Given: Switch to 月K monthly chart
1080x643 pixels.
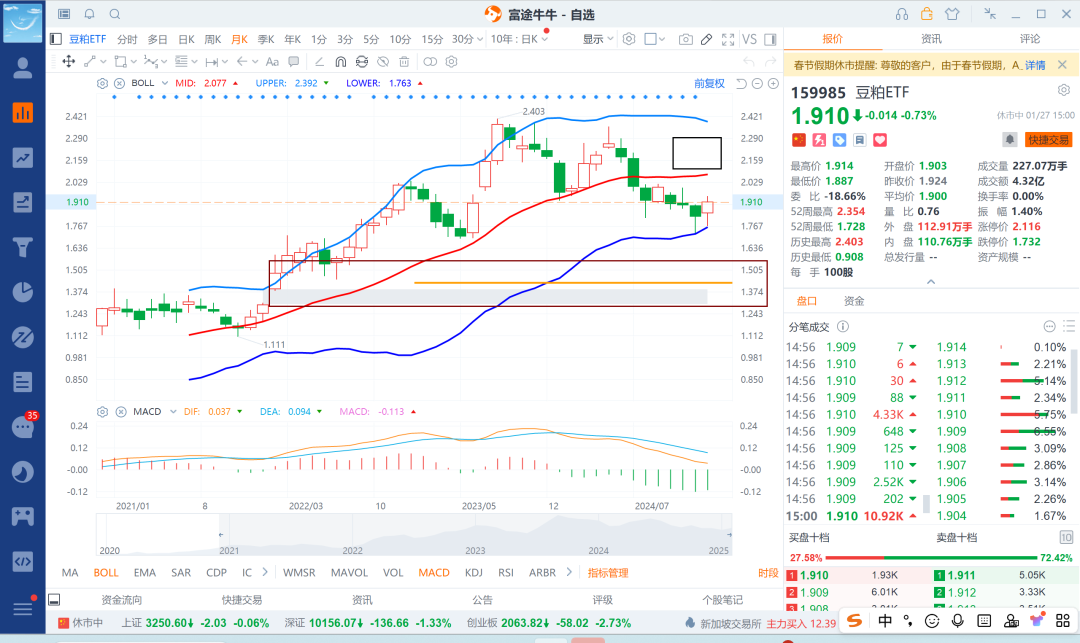Looking at the screenshot, I should click(240, 39).
